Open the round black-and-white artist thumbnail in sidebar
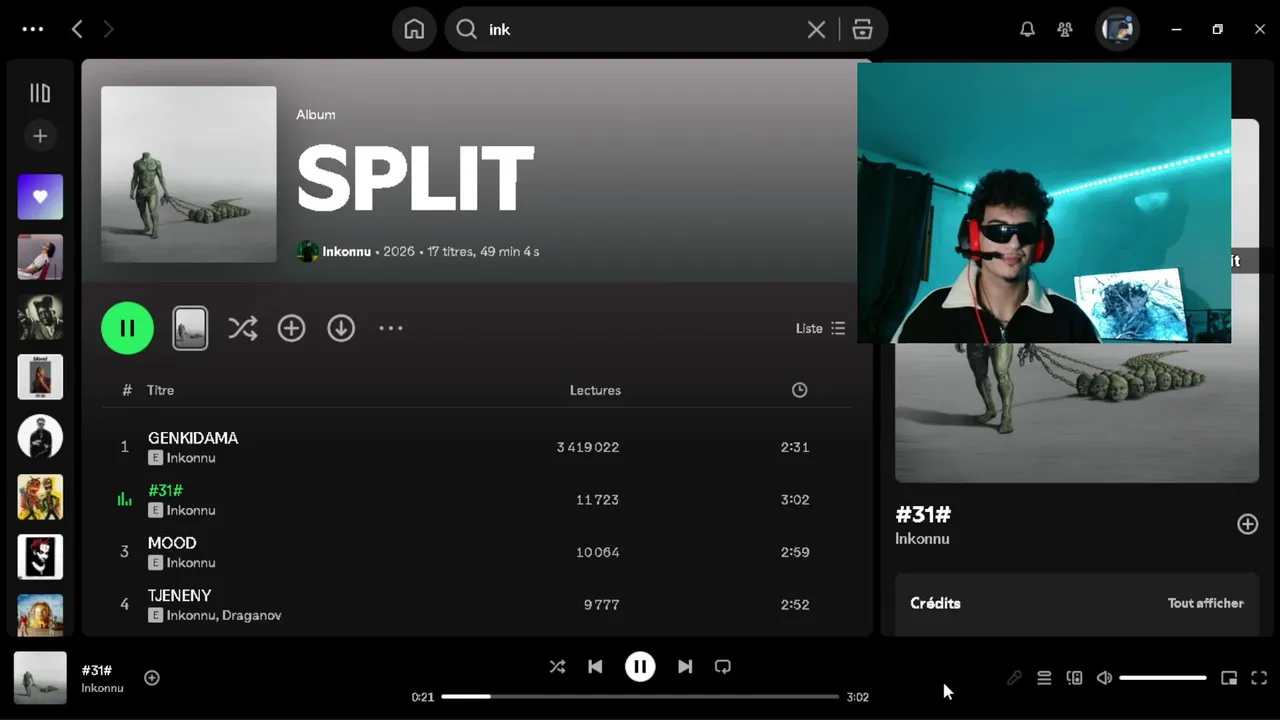1280x720 pixels. (40, 437)
